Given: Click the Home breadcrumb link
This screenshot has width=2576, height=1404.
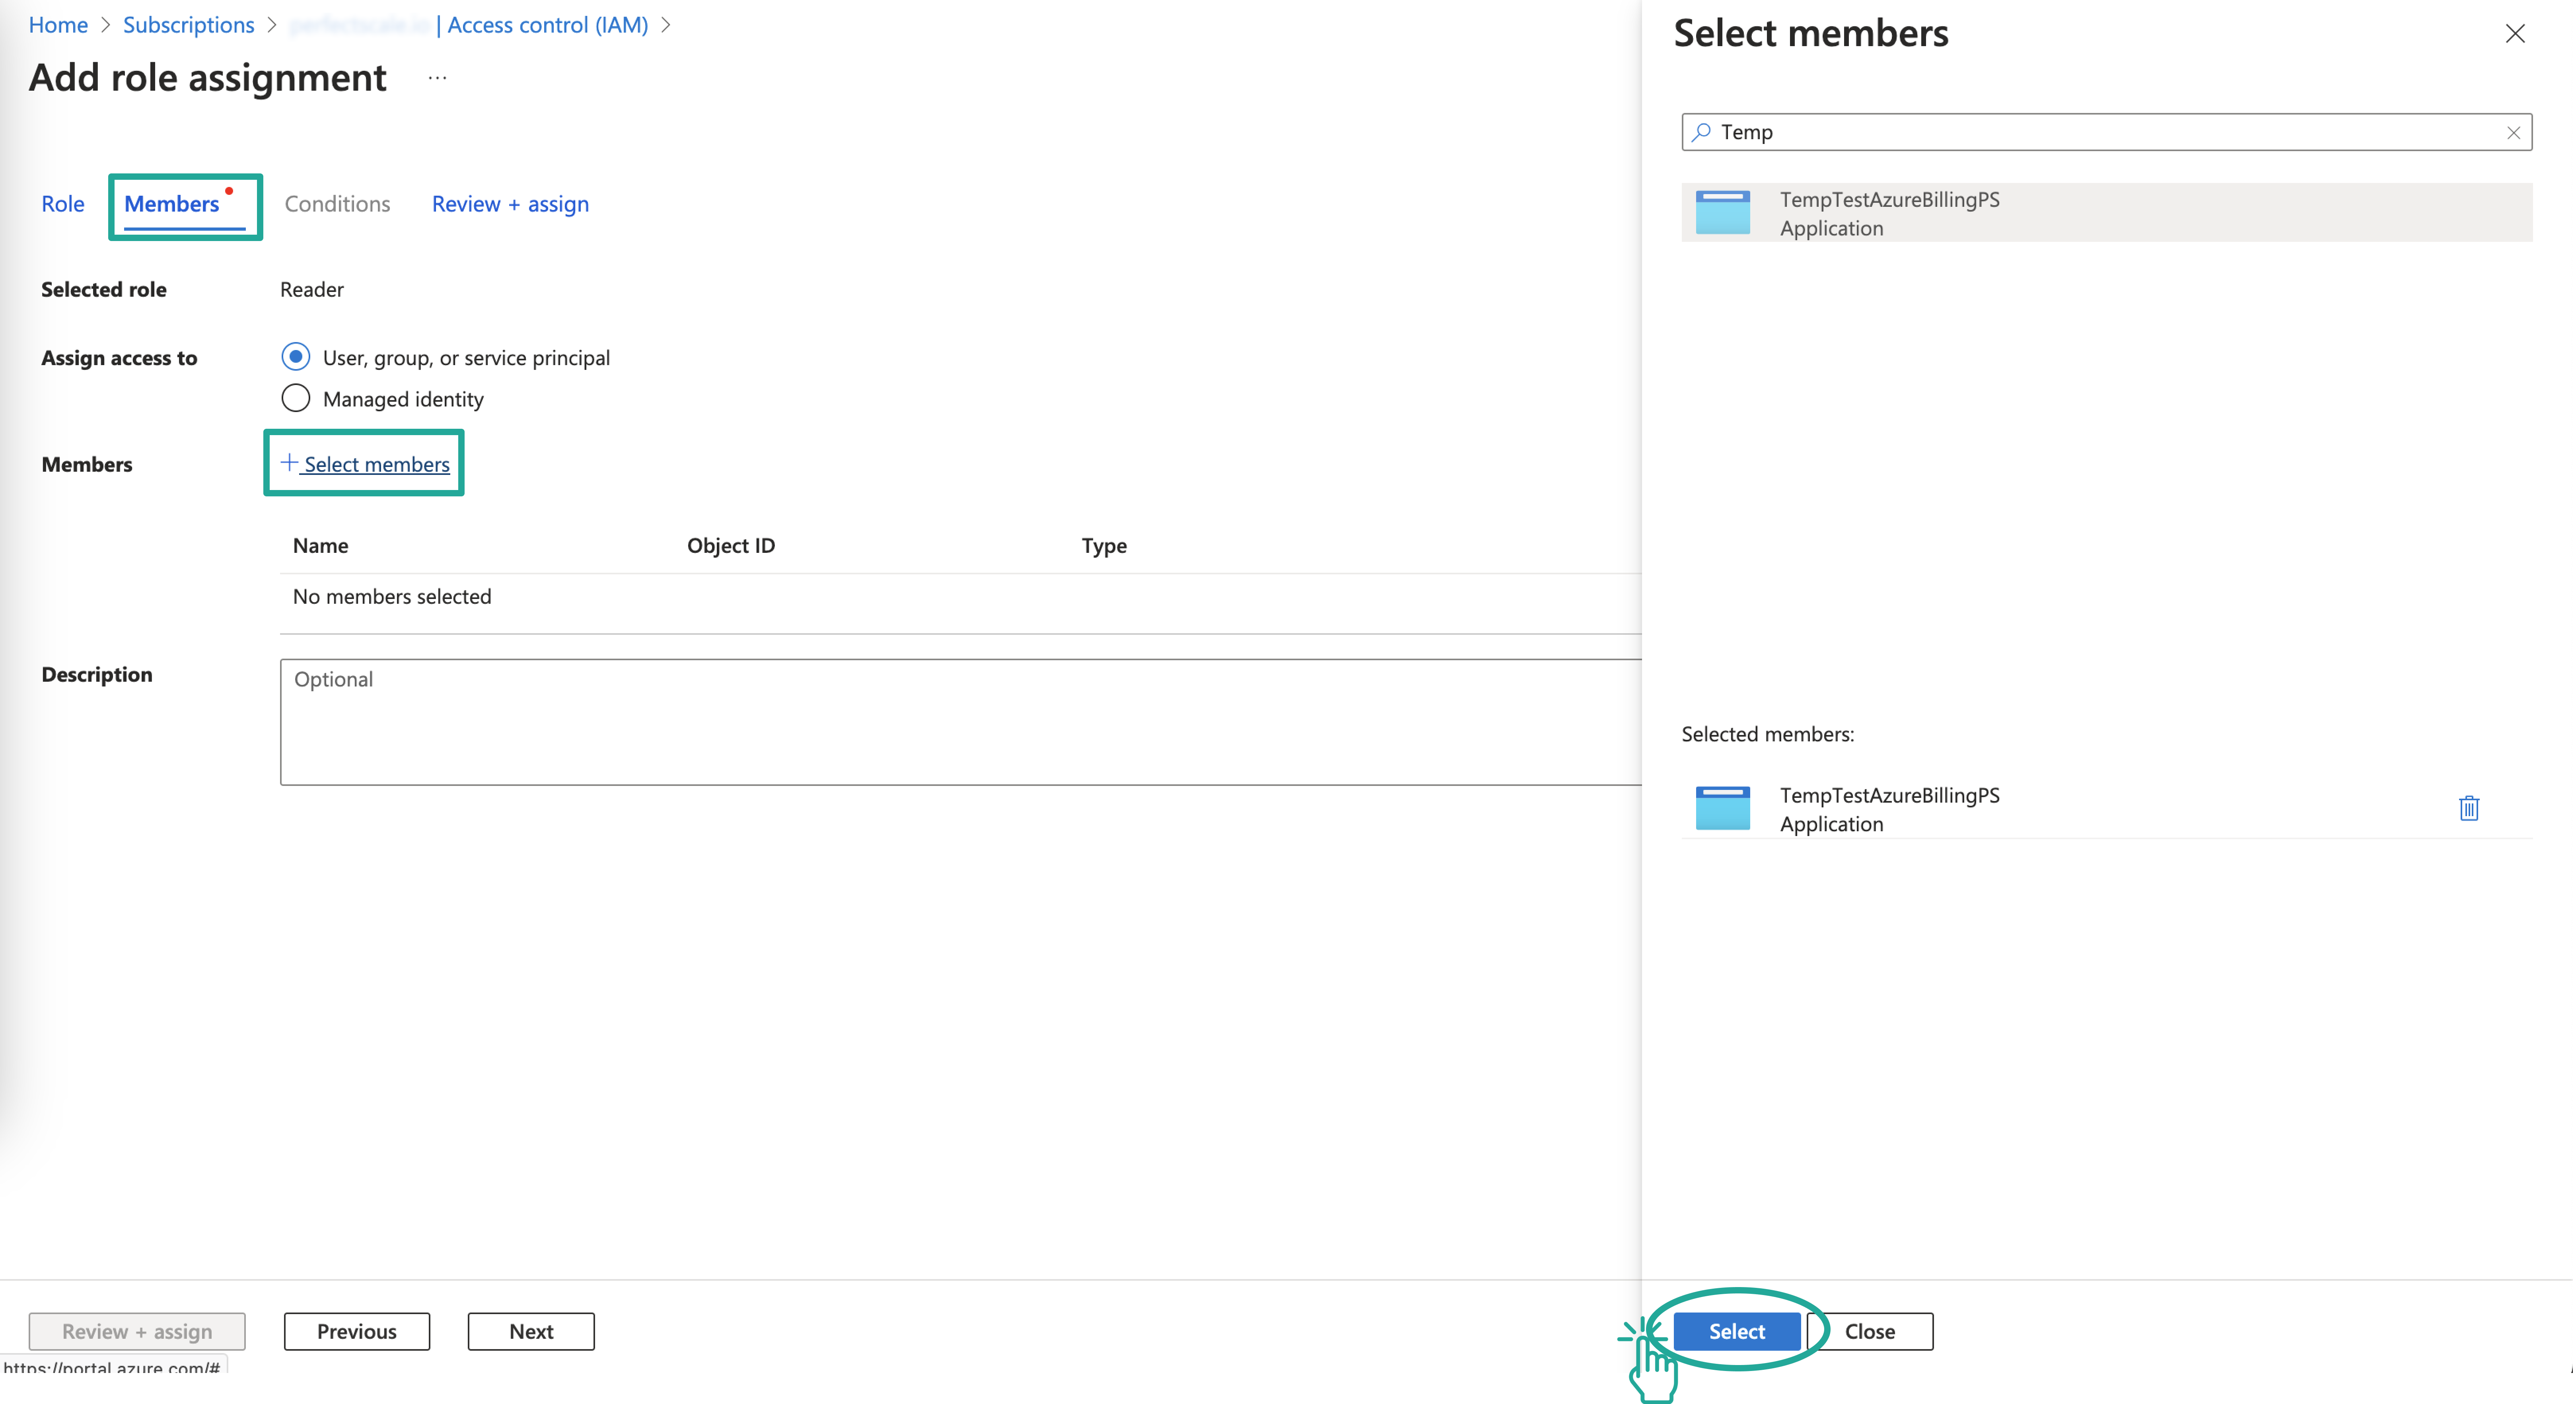Looking at the screenshot, I should click(x=58, y=25).
